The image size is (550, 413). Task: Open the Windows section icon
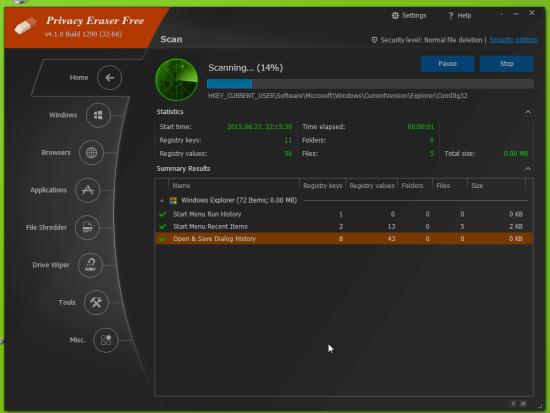98,115
